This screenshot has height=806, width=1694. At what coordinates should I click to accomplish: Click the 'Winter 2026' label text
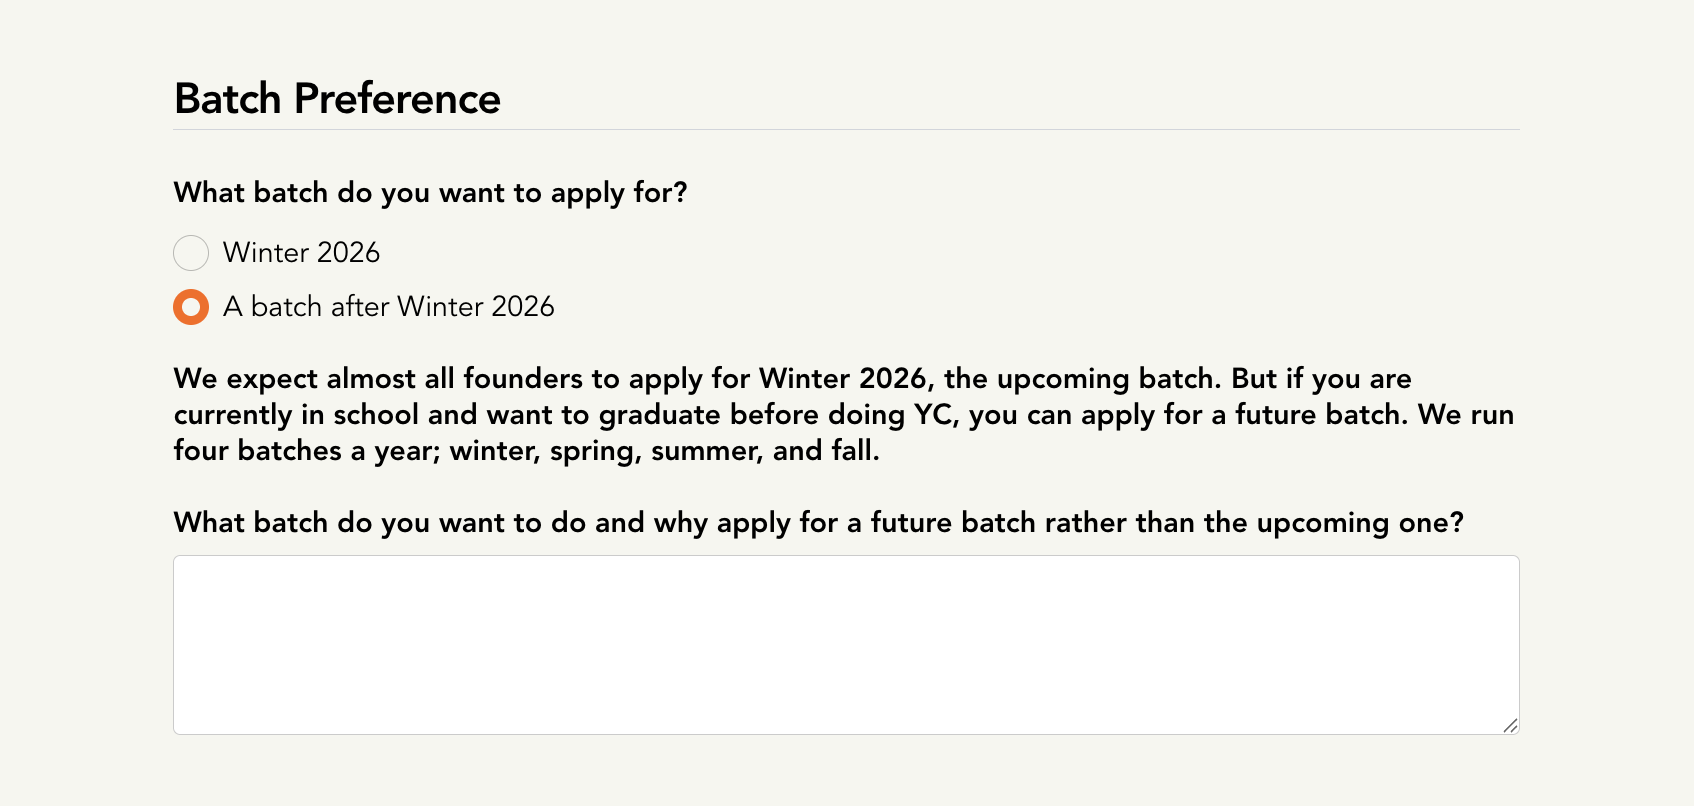[x=301, y=253]
